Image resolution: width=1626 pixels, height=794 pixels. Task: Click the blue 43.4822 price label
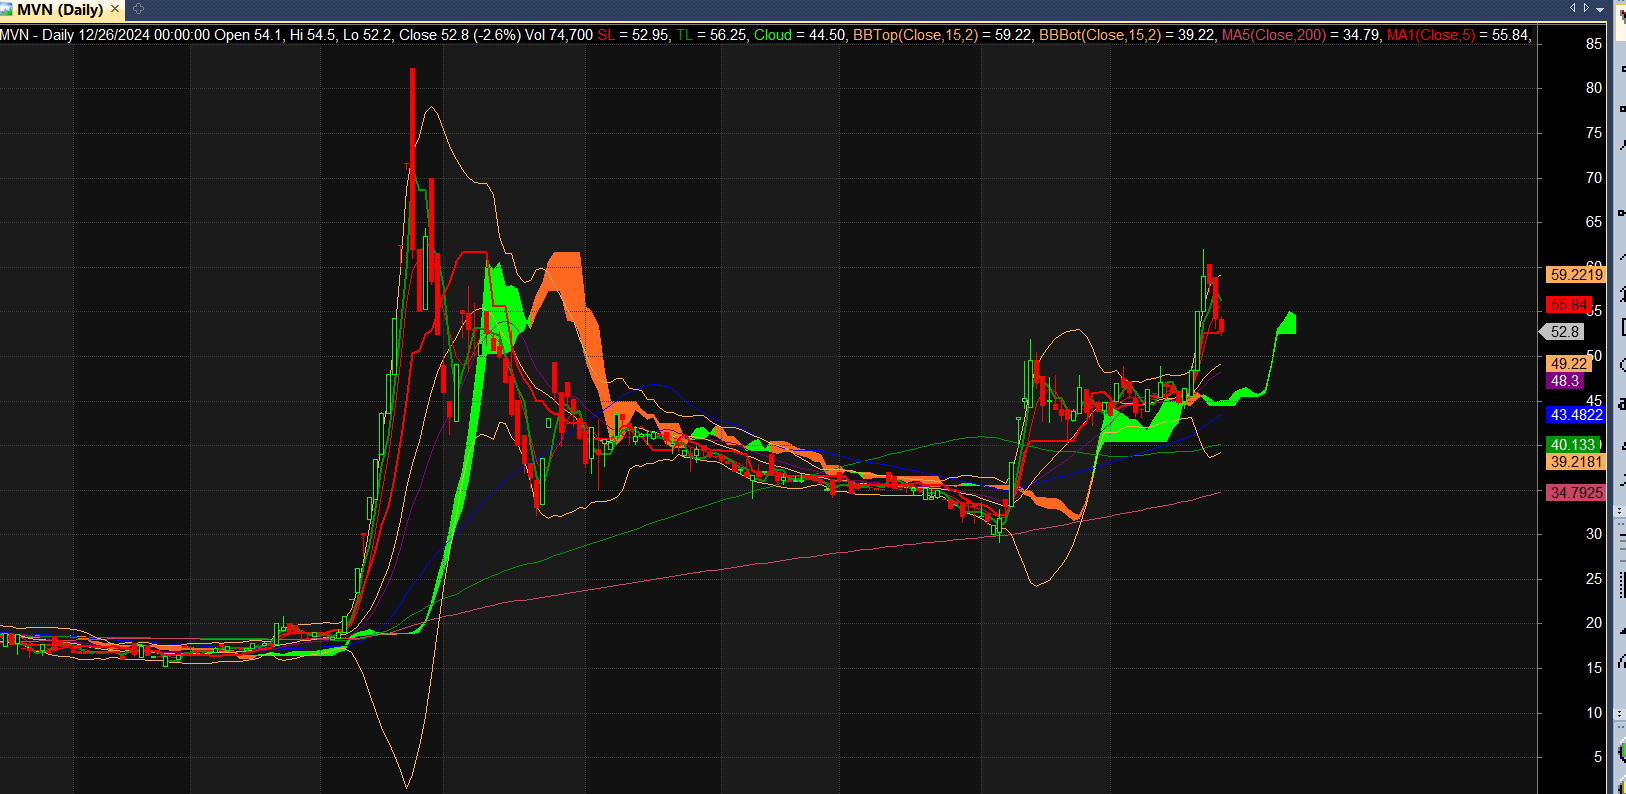[1576, 414]
